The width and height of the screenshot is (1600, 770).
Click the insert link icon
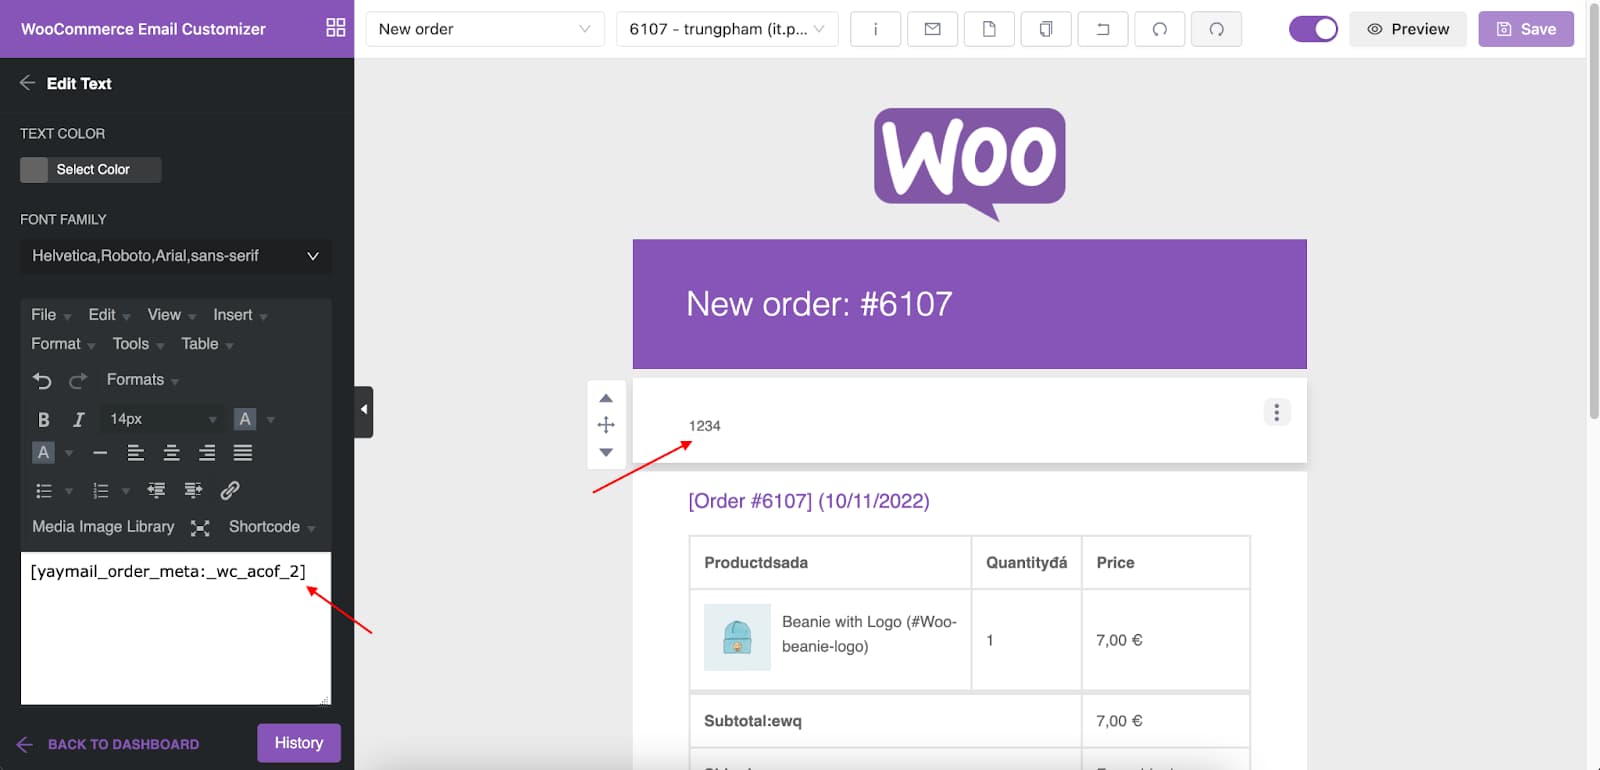click(230, 490)
